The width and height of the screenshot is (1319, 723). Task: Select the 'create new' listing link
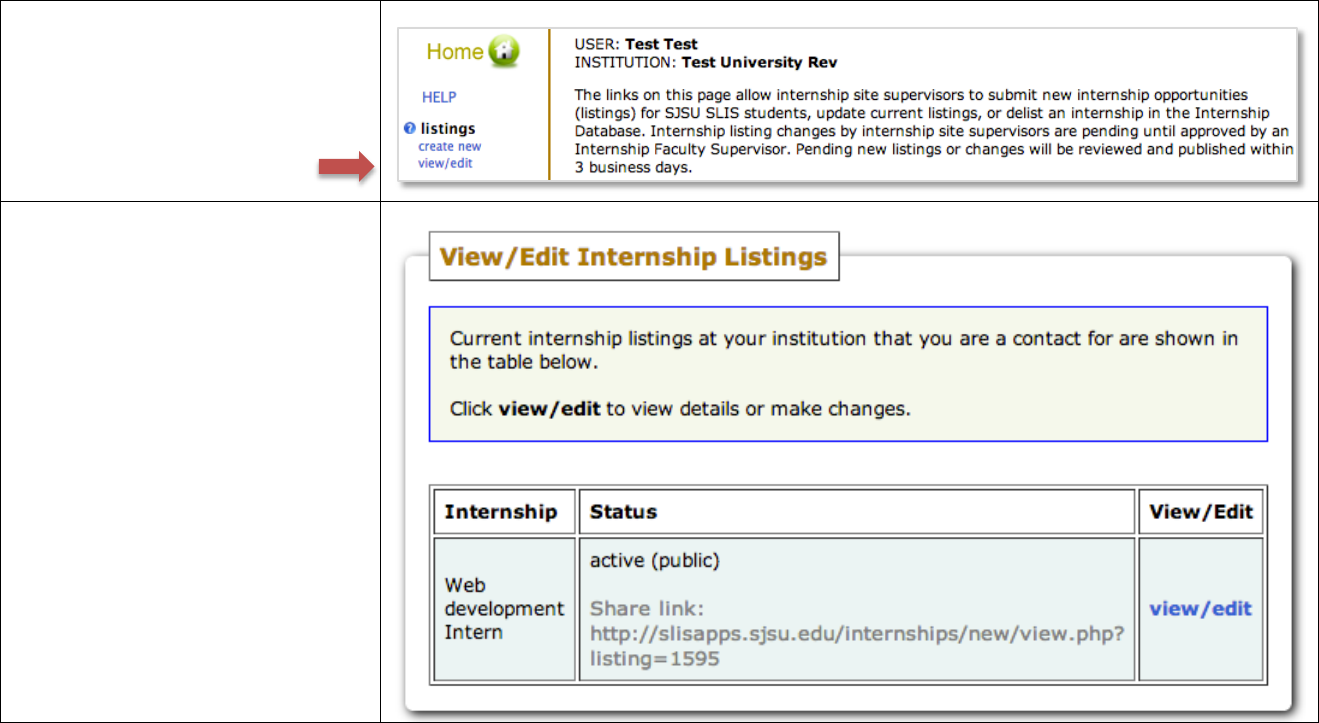coord(449,147)
